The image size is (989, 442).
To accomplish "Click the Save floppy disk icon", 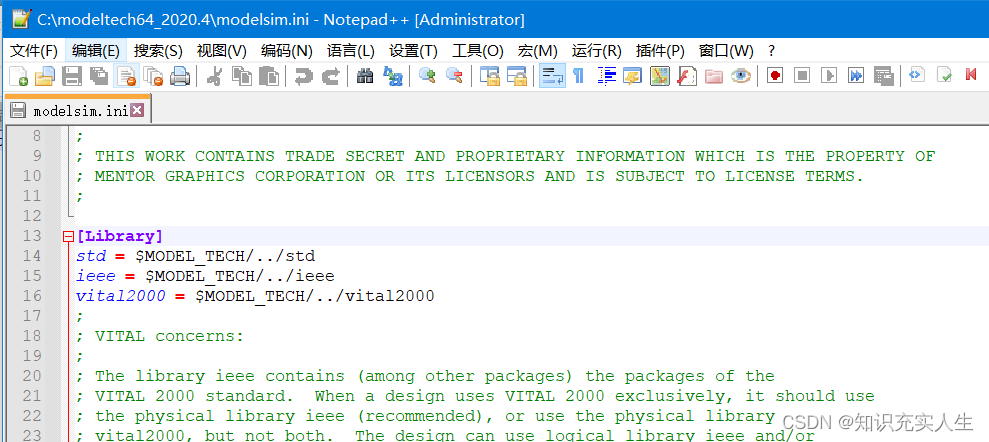I will click(72, 76).
